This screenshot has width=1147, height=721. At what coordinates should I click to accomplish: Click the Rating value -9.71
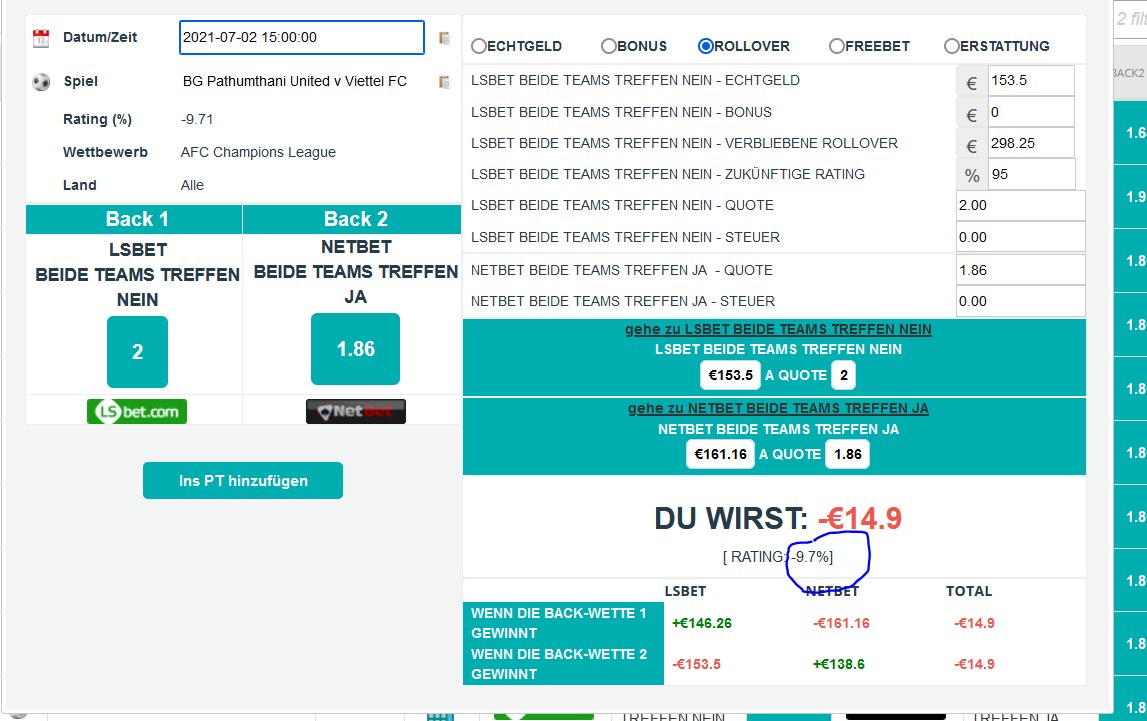pyautogui.click(x=198, y=119)
